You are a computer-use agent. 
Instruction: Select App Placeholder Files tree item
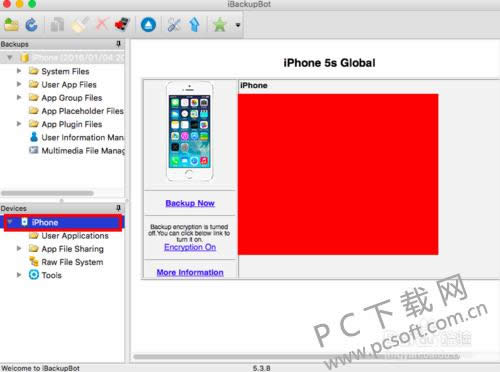pos(82,111)
